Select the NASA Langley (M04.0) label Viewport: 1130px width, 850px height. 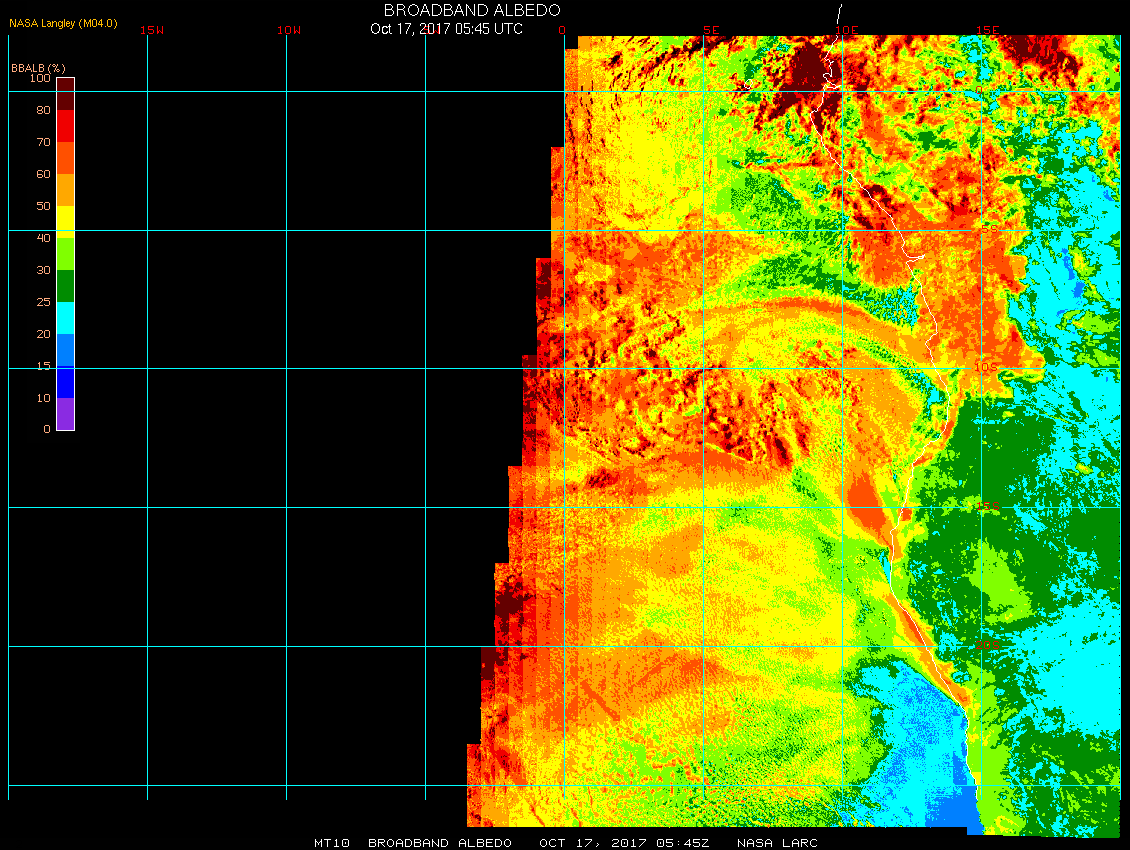(x=63, y=22)
